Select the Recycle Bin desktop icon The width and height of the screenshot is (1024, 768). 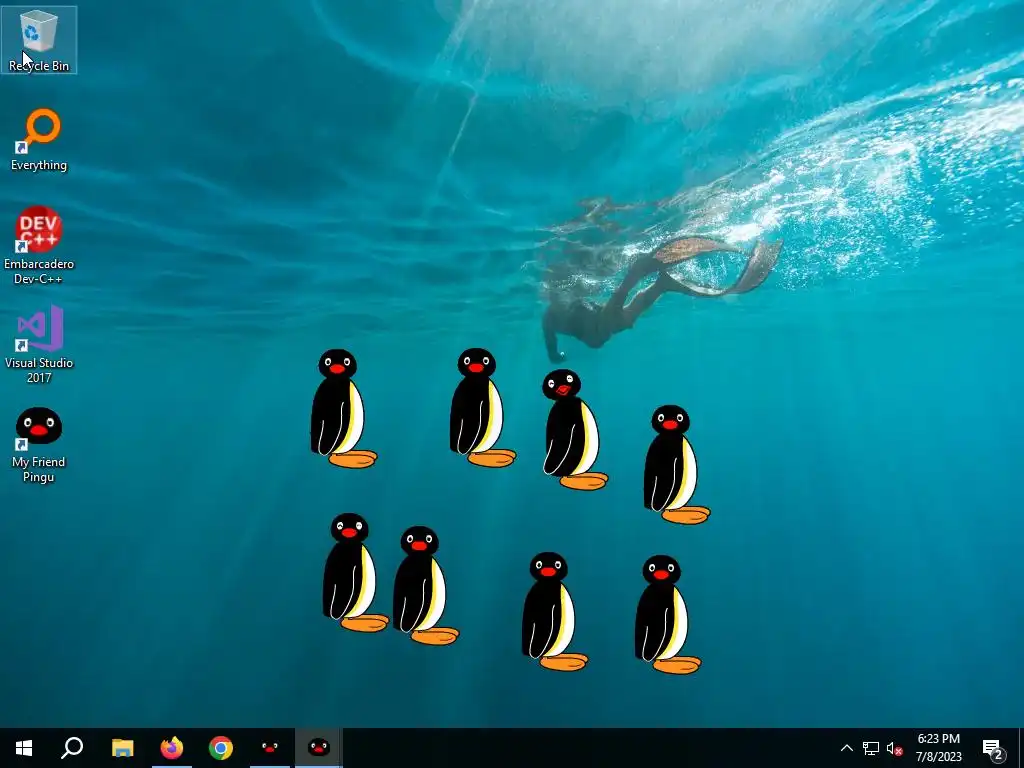pyautogui.click(x=39, y=40)
